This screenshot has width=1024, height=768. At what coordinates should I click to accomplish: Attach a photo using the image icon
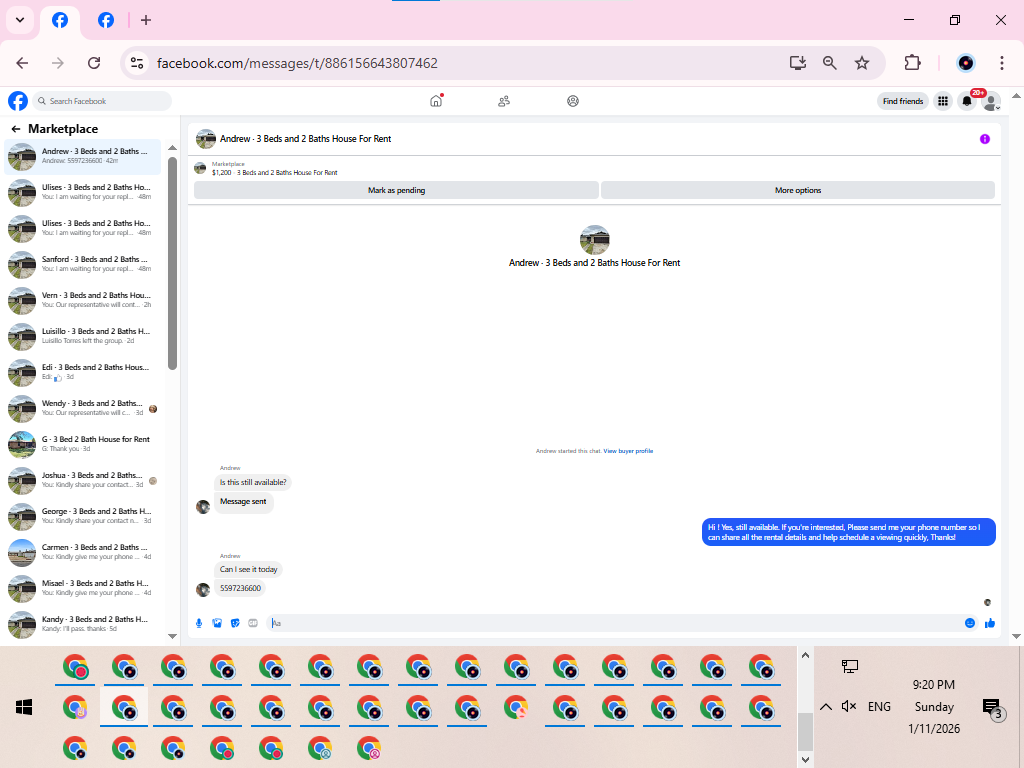click(217, 623)
